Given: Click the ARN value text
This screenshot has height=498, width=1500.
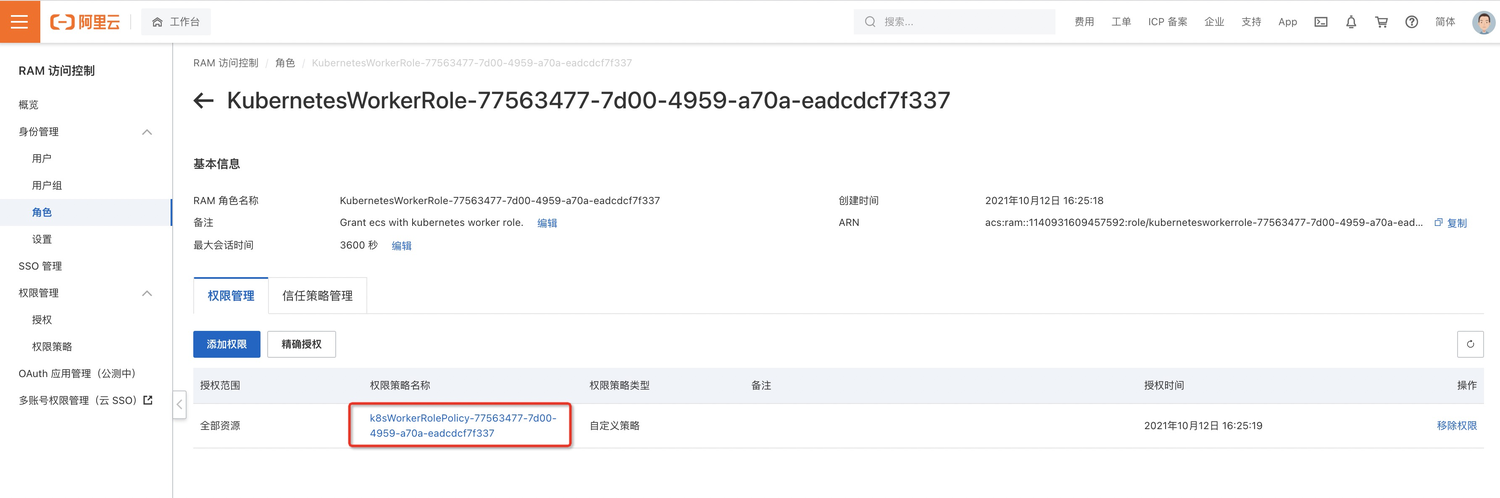Looking at the screenshot, I should coord(1204,223).
